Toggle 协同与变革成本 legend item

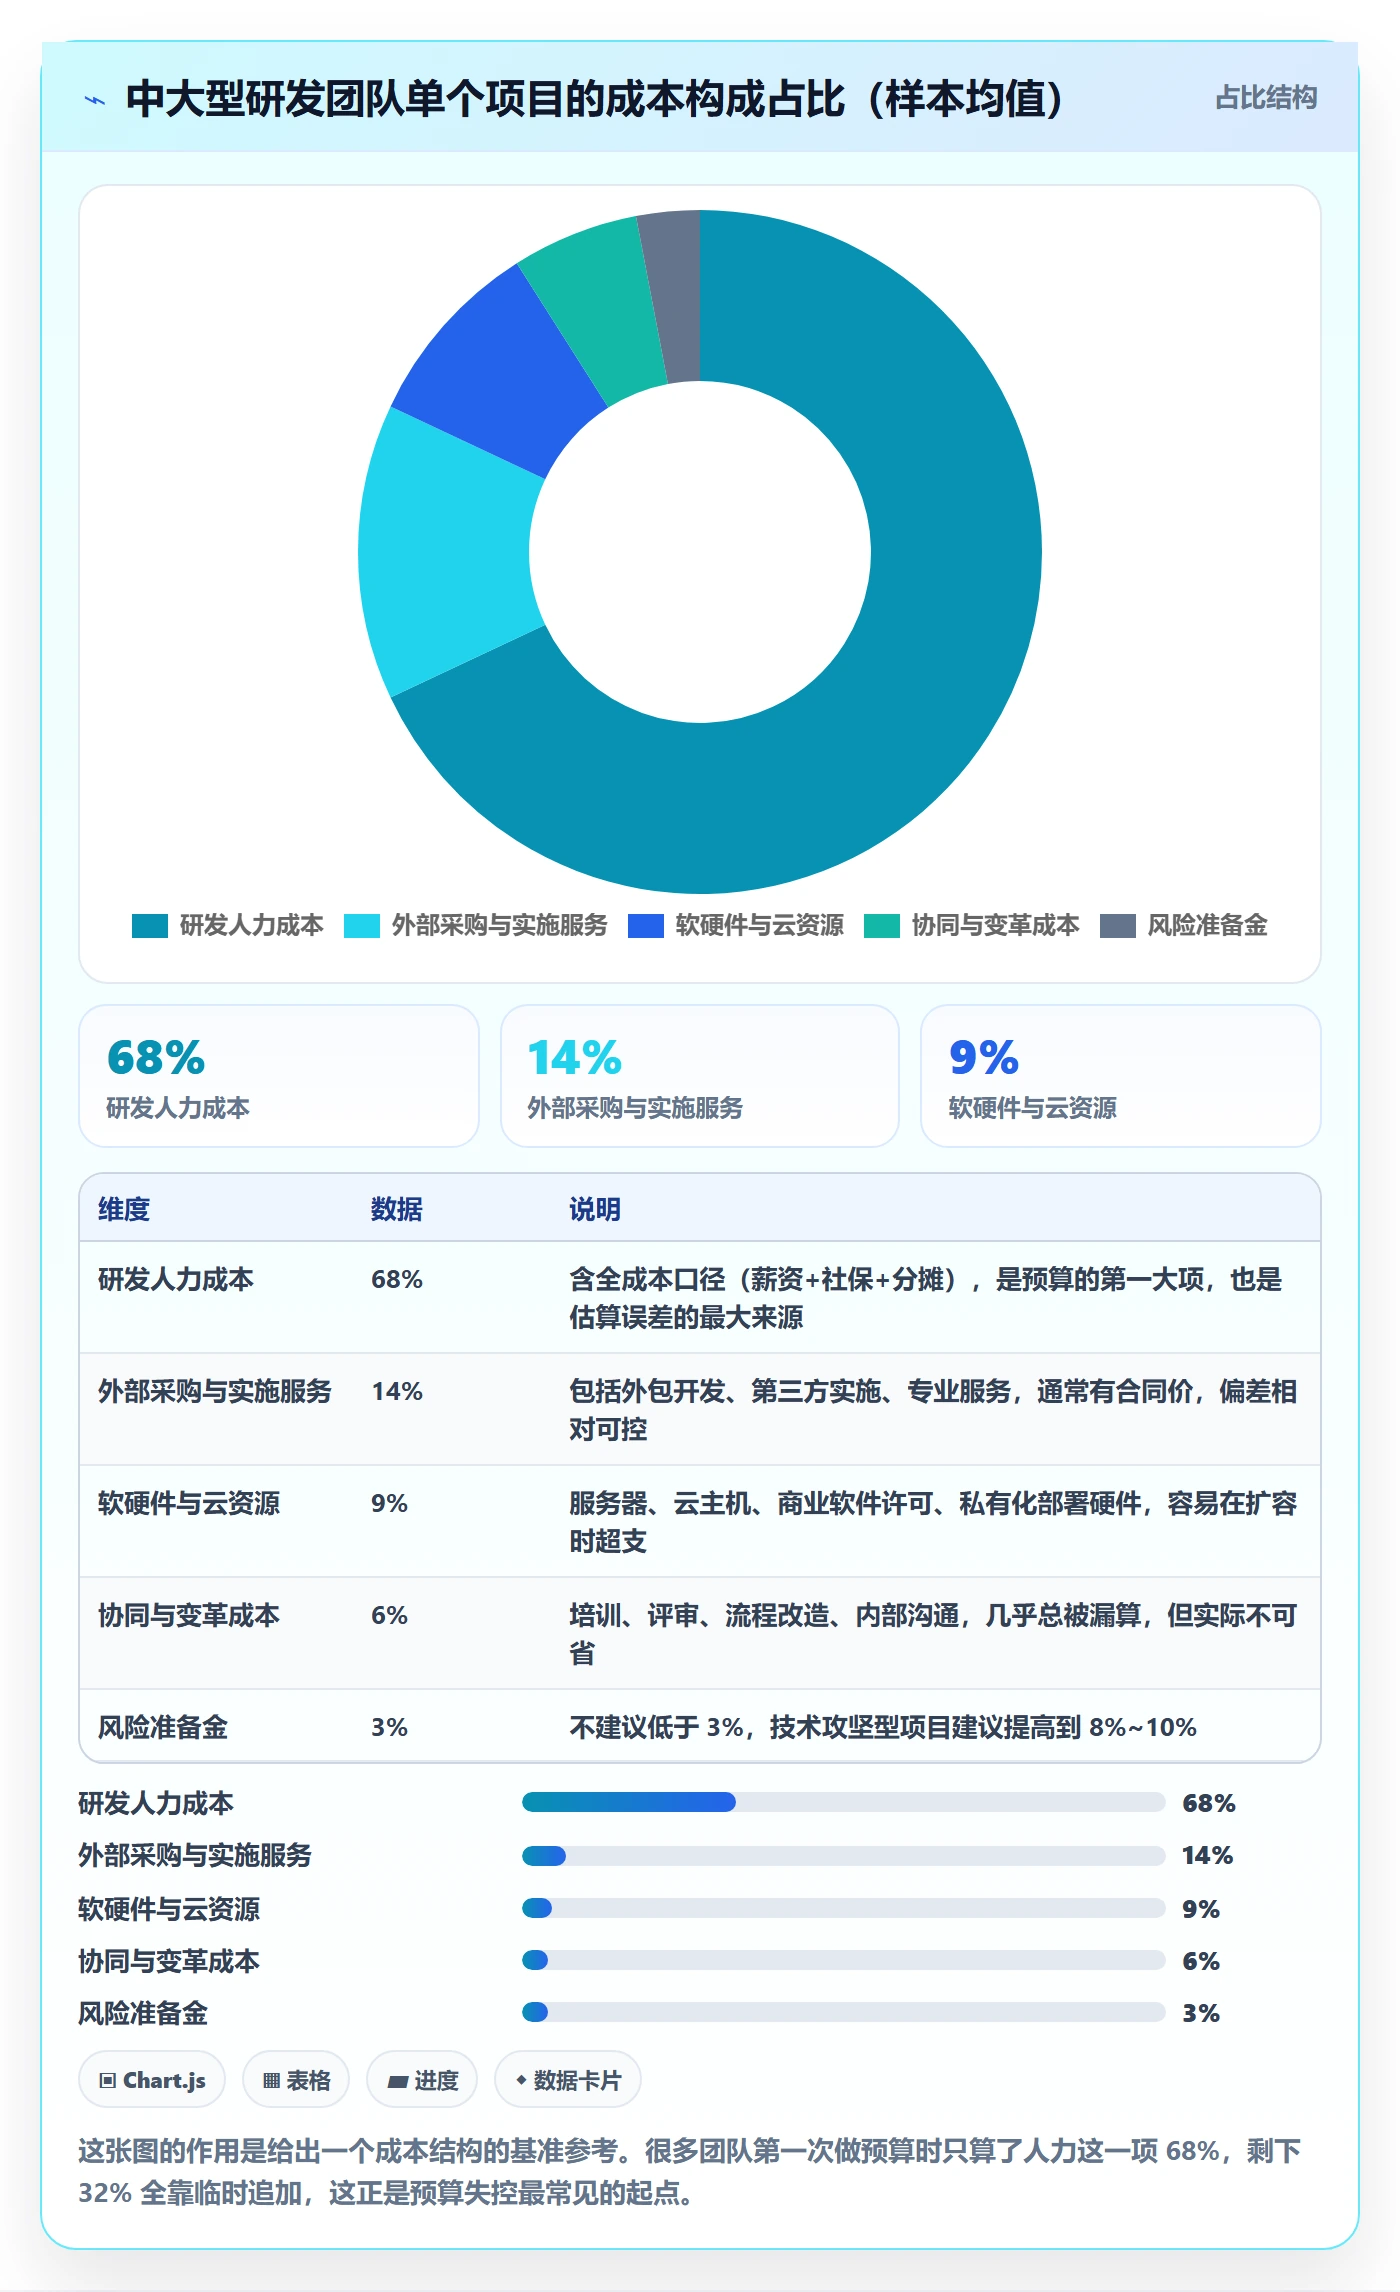[x=972, y=926]
